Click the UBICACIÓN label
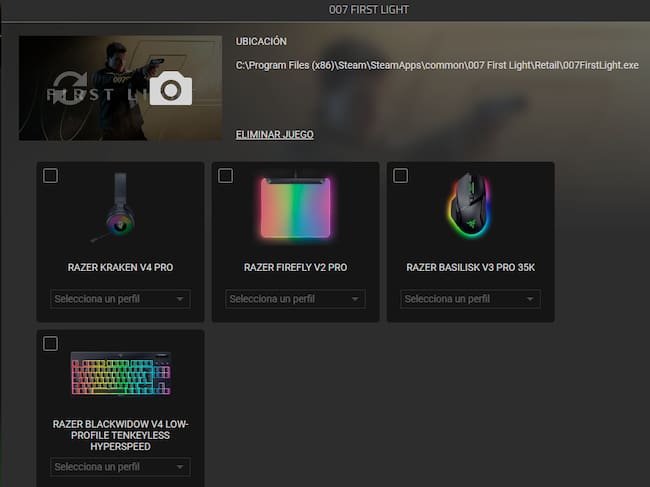This screenshot has height=487, width=650. pyautogui.click(x=261, y=41)
